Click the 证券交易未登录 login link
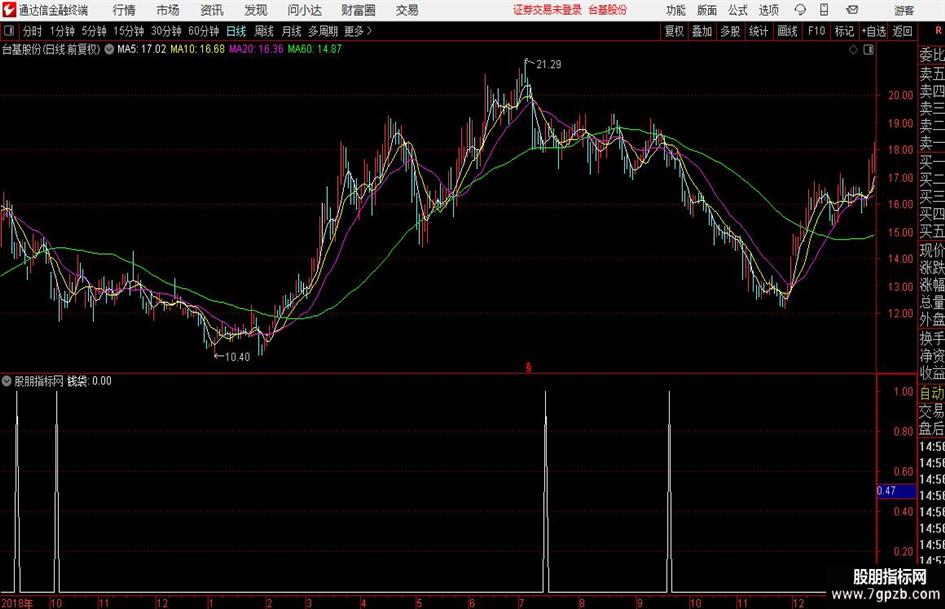 pyautogui.click(x=547, y=10)
